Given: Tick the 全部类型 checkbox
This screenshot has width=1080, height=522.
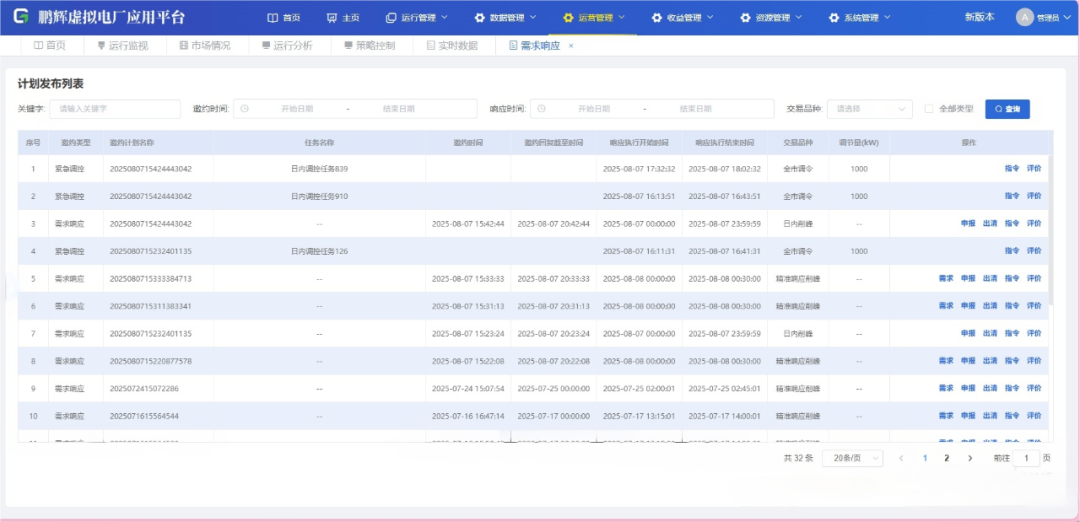Looking at the screenshot, I should point(929,109).
